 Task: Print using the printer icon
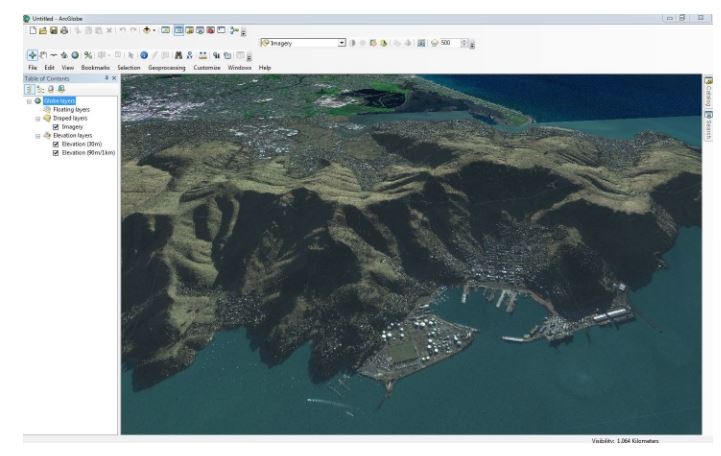(x=64, y=30)
